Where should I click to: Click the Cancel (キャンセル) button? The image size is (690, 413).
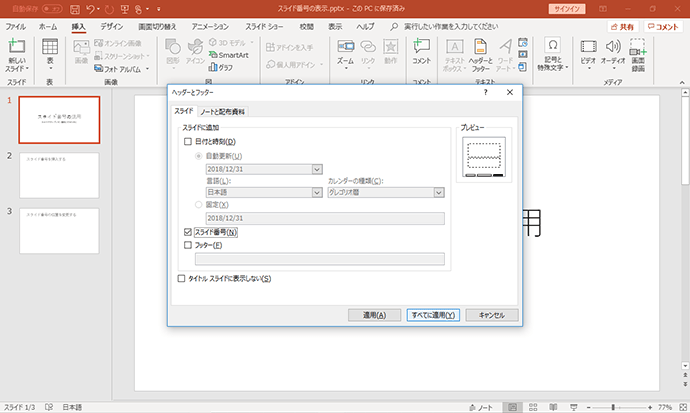click(492, 315)
